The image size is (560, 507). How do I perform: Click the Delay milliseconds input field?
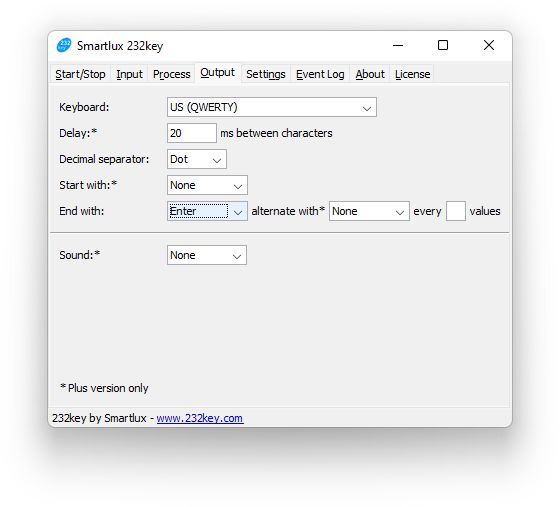point(192,133)
